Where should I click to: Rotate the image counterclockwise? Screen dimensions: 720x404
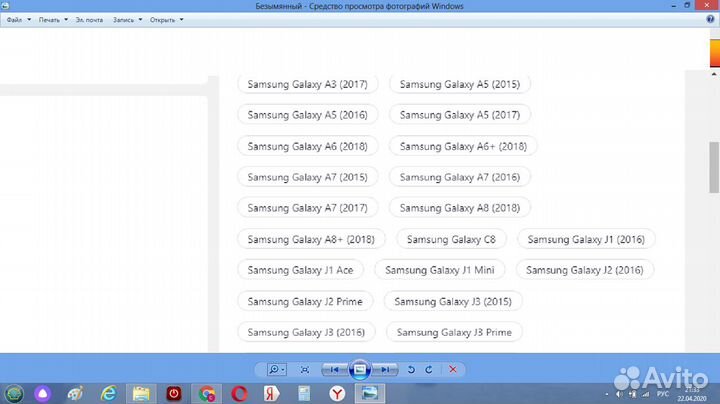pyautogui.click(x=411, y=369)
